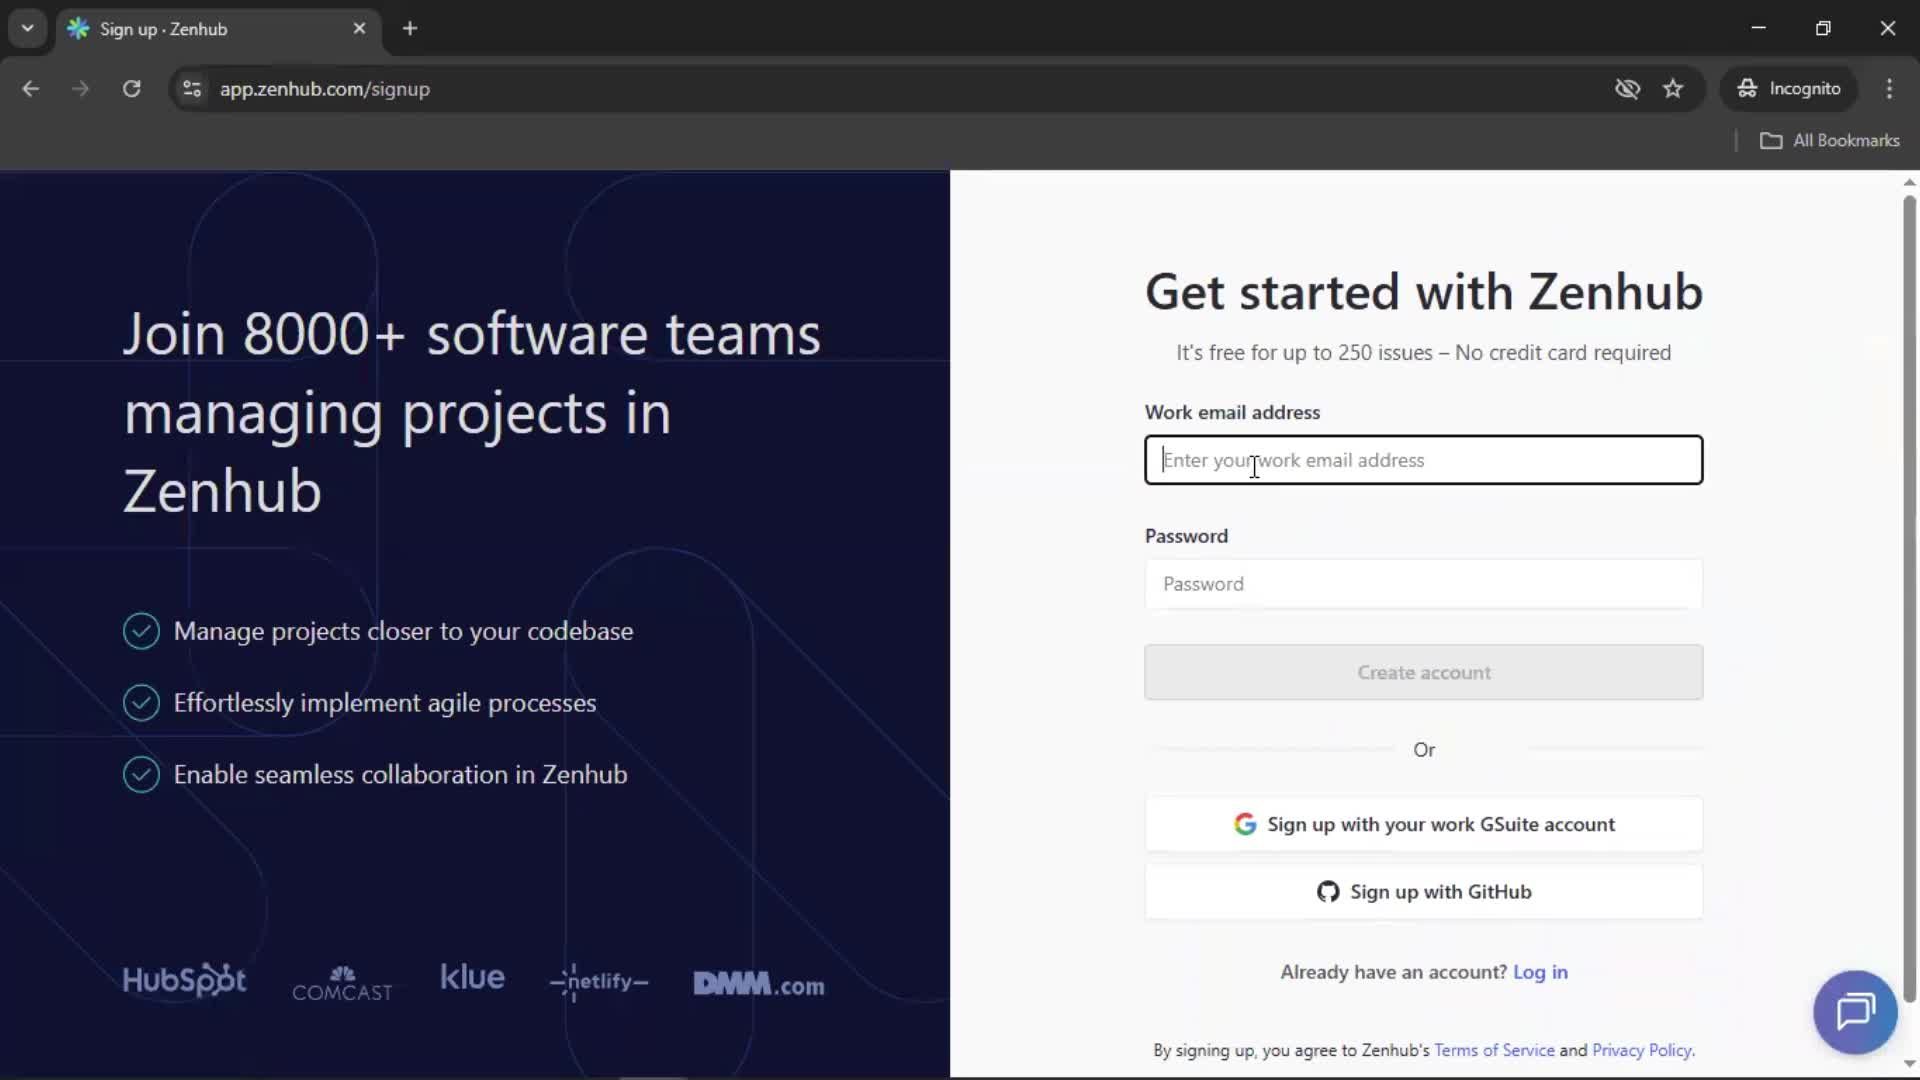Click the Password input field
The image size is (1920, 1080).
point(1423,584)
